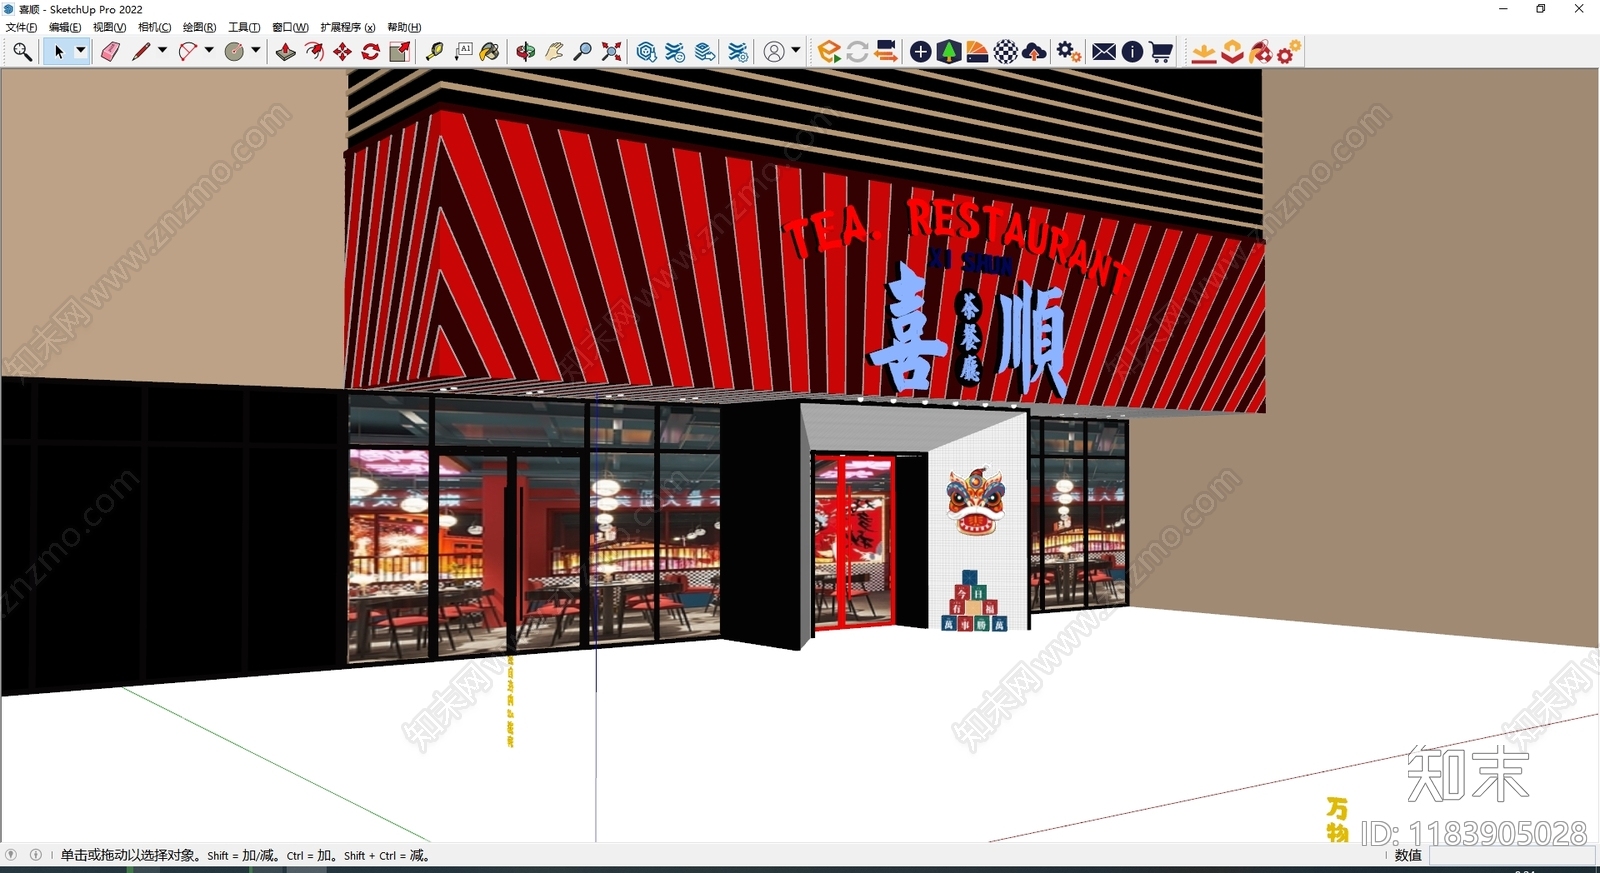Screen dimensions: 1600x873
Task: Click Enscape live updates sync icon
Action: 857,52
